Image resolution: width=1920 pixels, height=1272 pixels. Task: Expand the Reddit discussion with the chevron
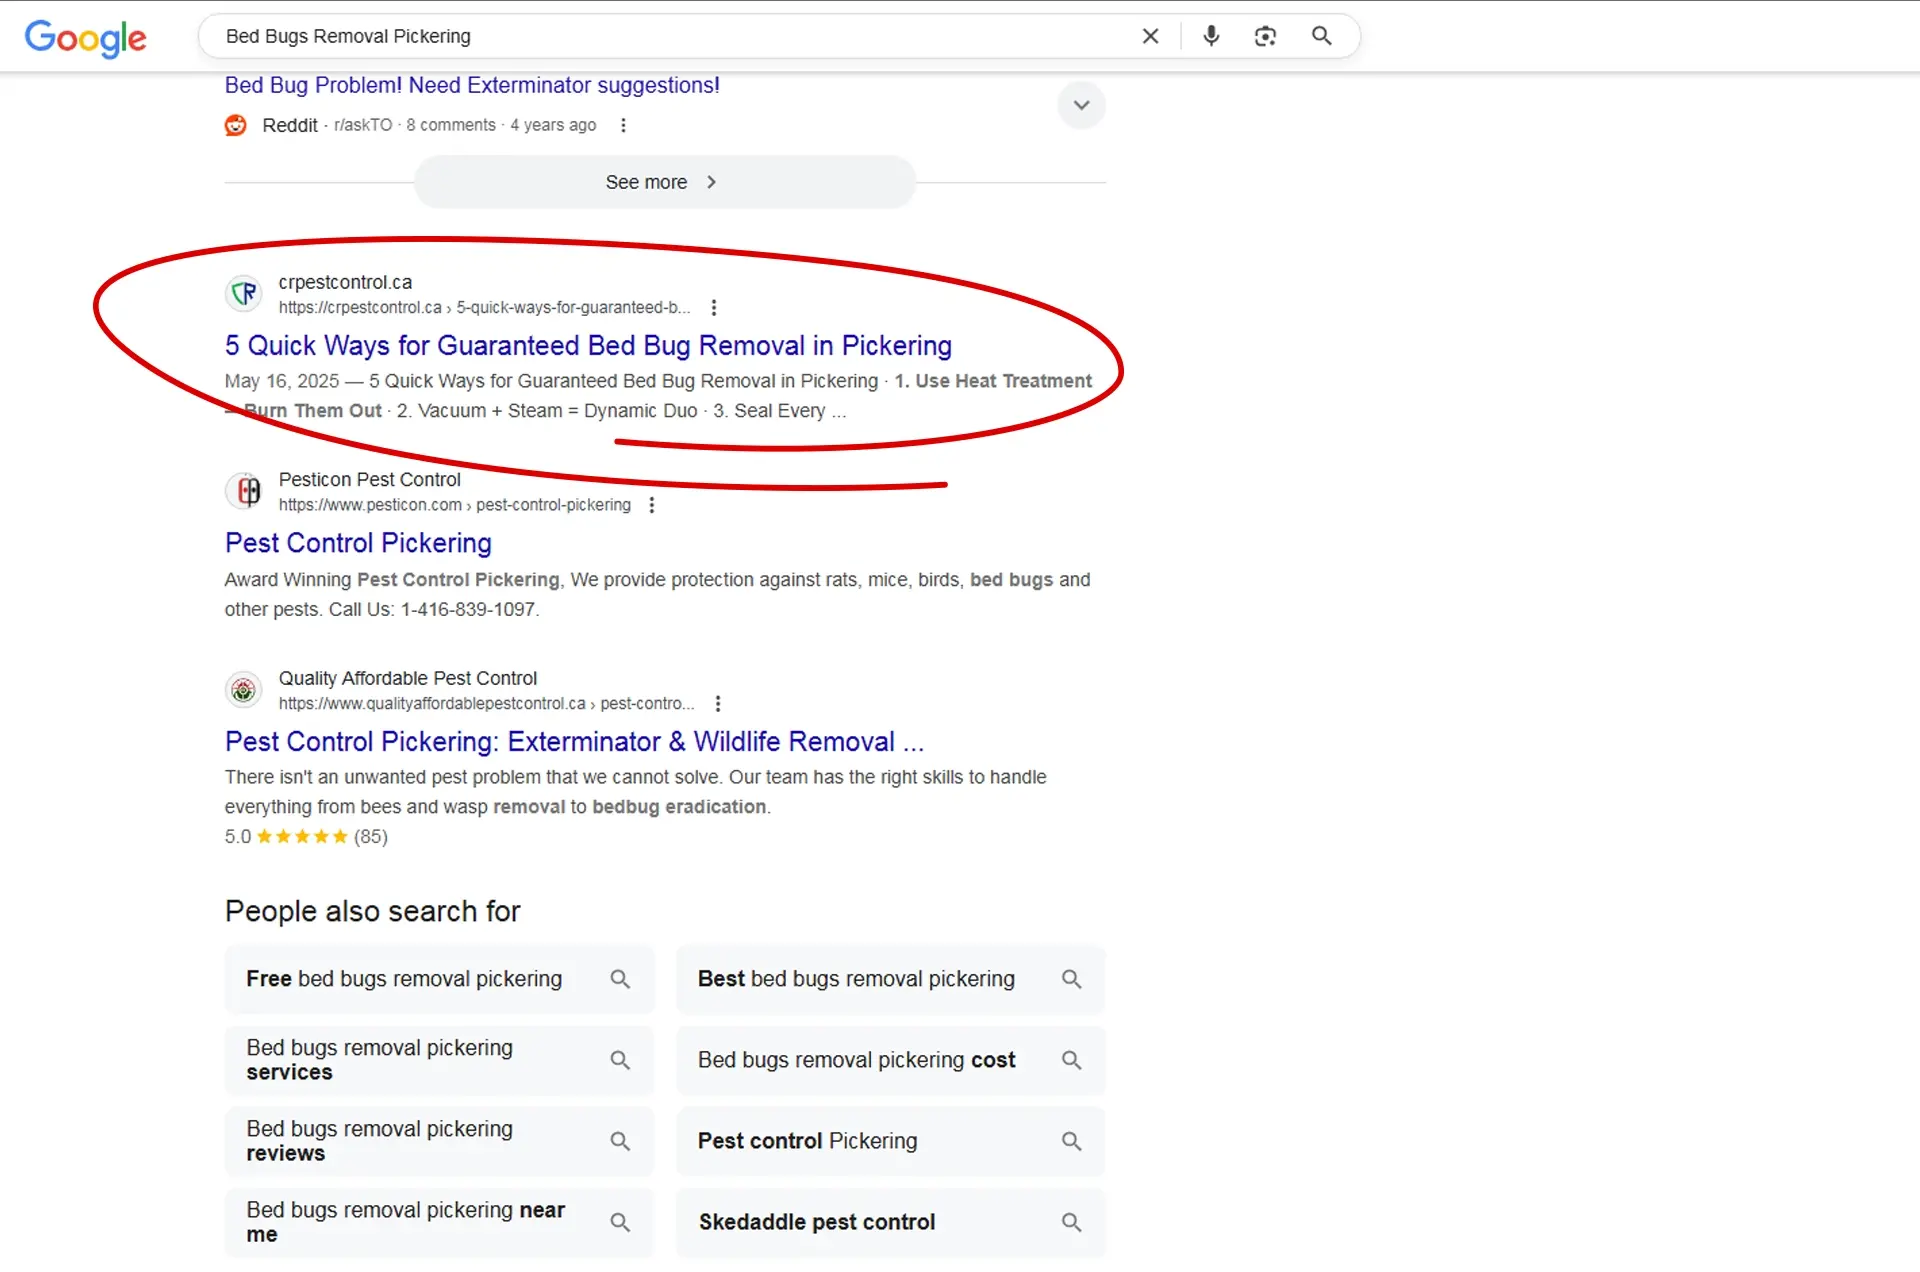[x=1081, y=105]
